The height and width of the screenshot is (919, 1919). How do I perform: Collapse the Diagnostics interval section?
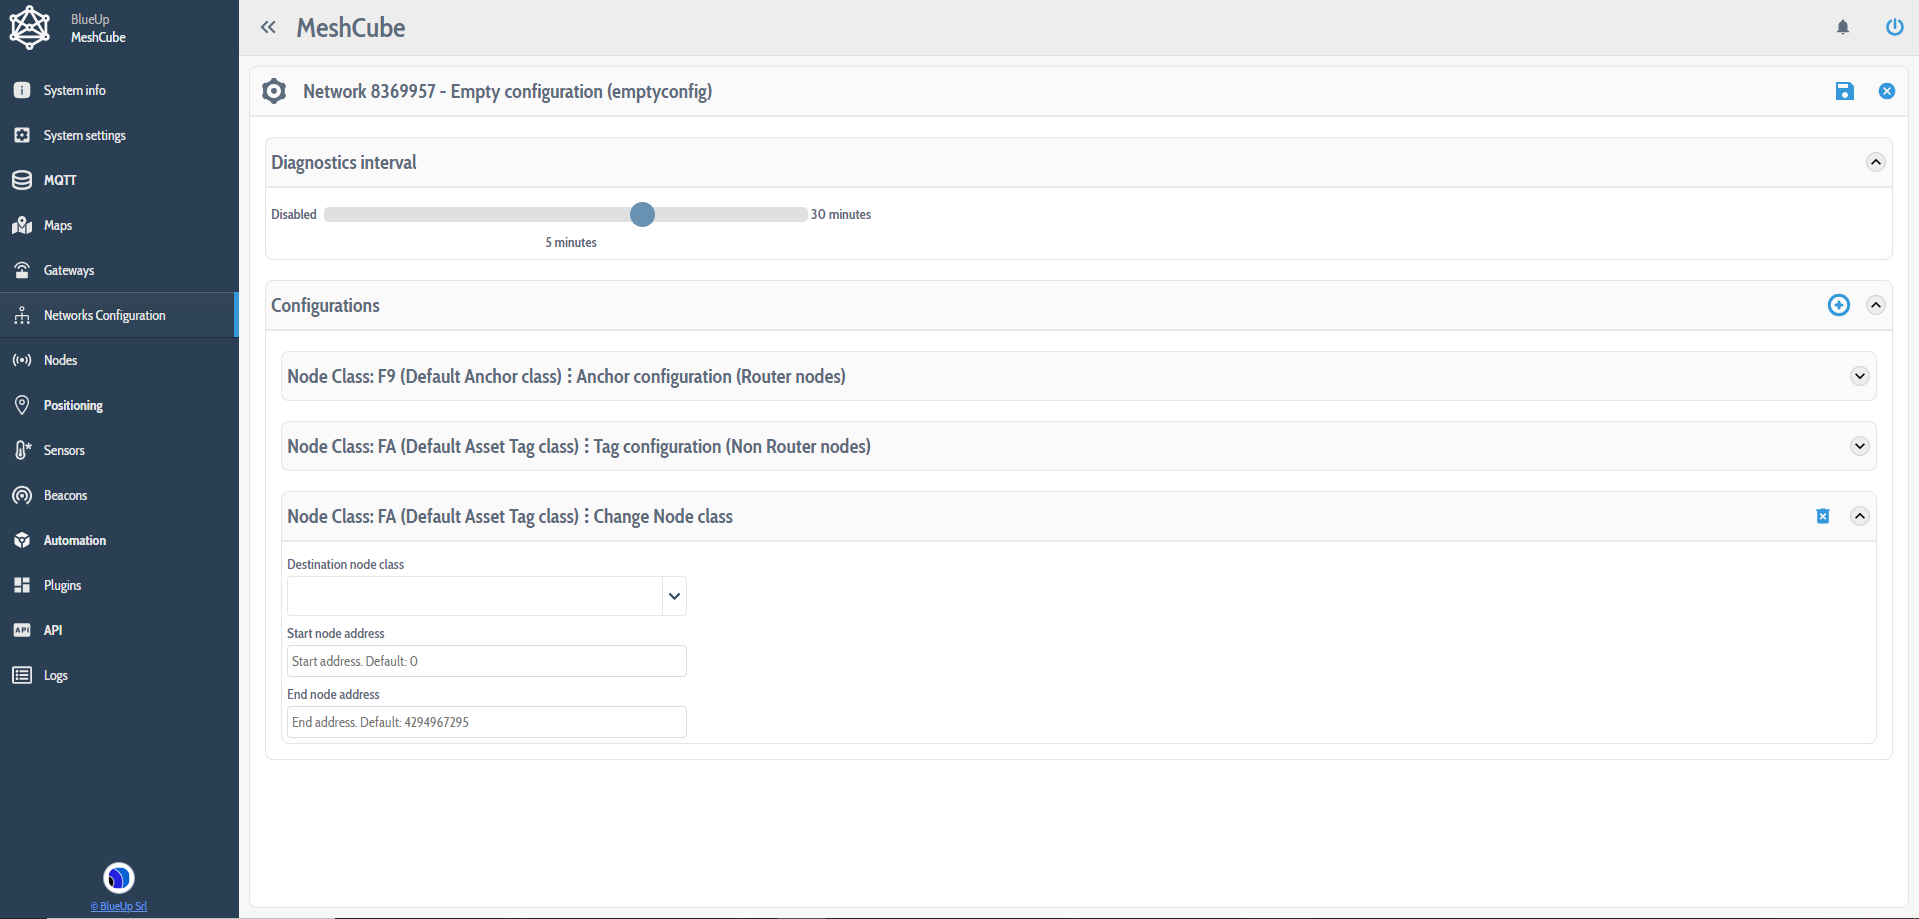[x=1875, y=162]
